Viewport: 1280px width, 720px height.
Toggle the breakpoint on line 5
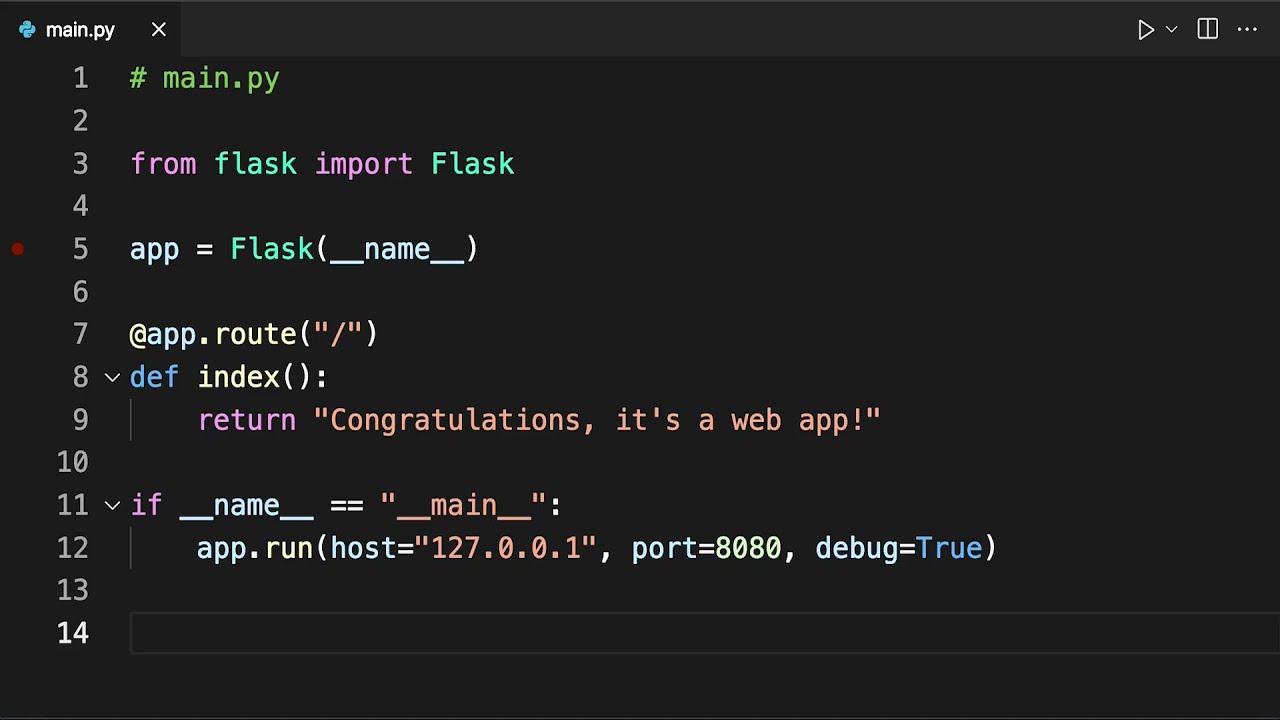(x=18, y=249)
